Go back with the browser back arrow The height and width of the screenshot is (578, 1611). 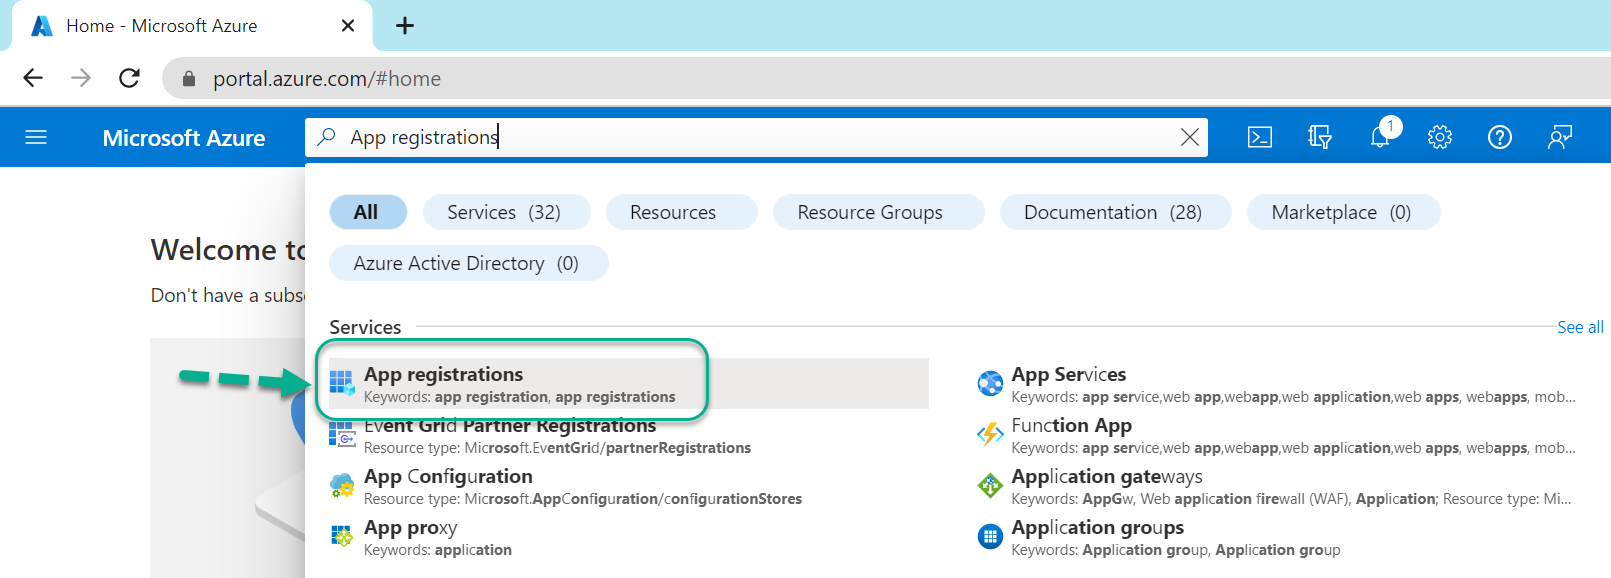tap(33, 78)
